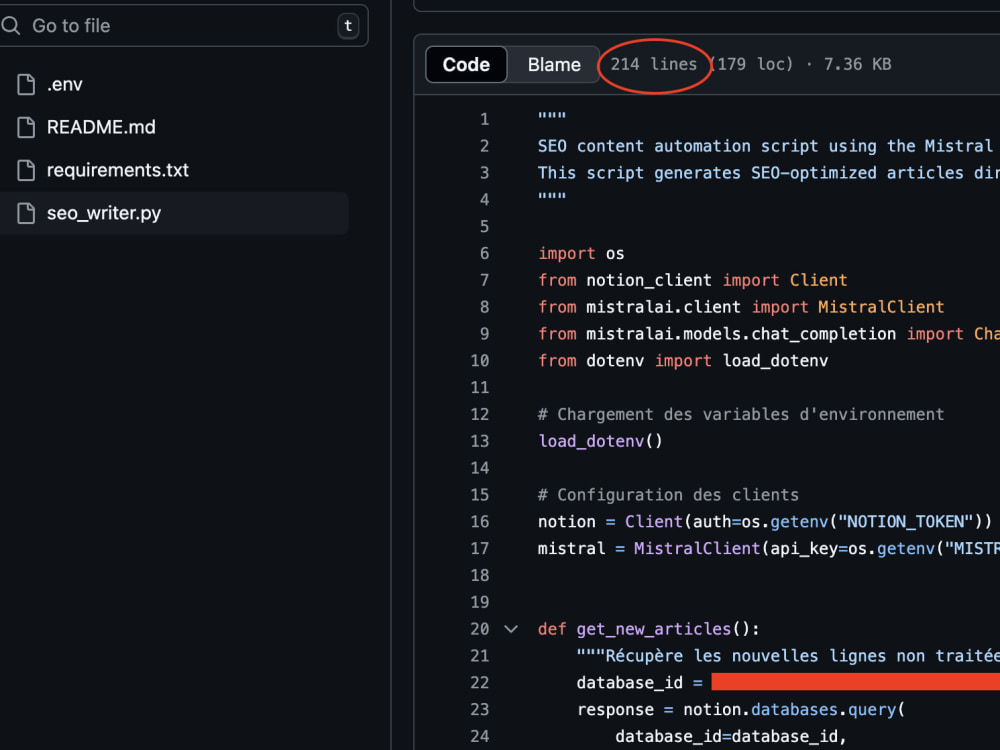1000x750 pixels.
Task: Click line number 24
Action: click(x=480, y=737)
